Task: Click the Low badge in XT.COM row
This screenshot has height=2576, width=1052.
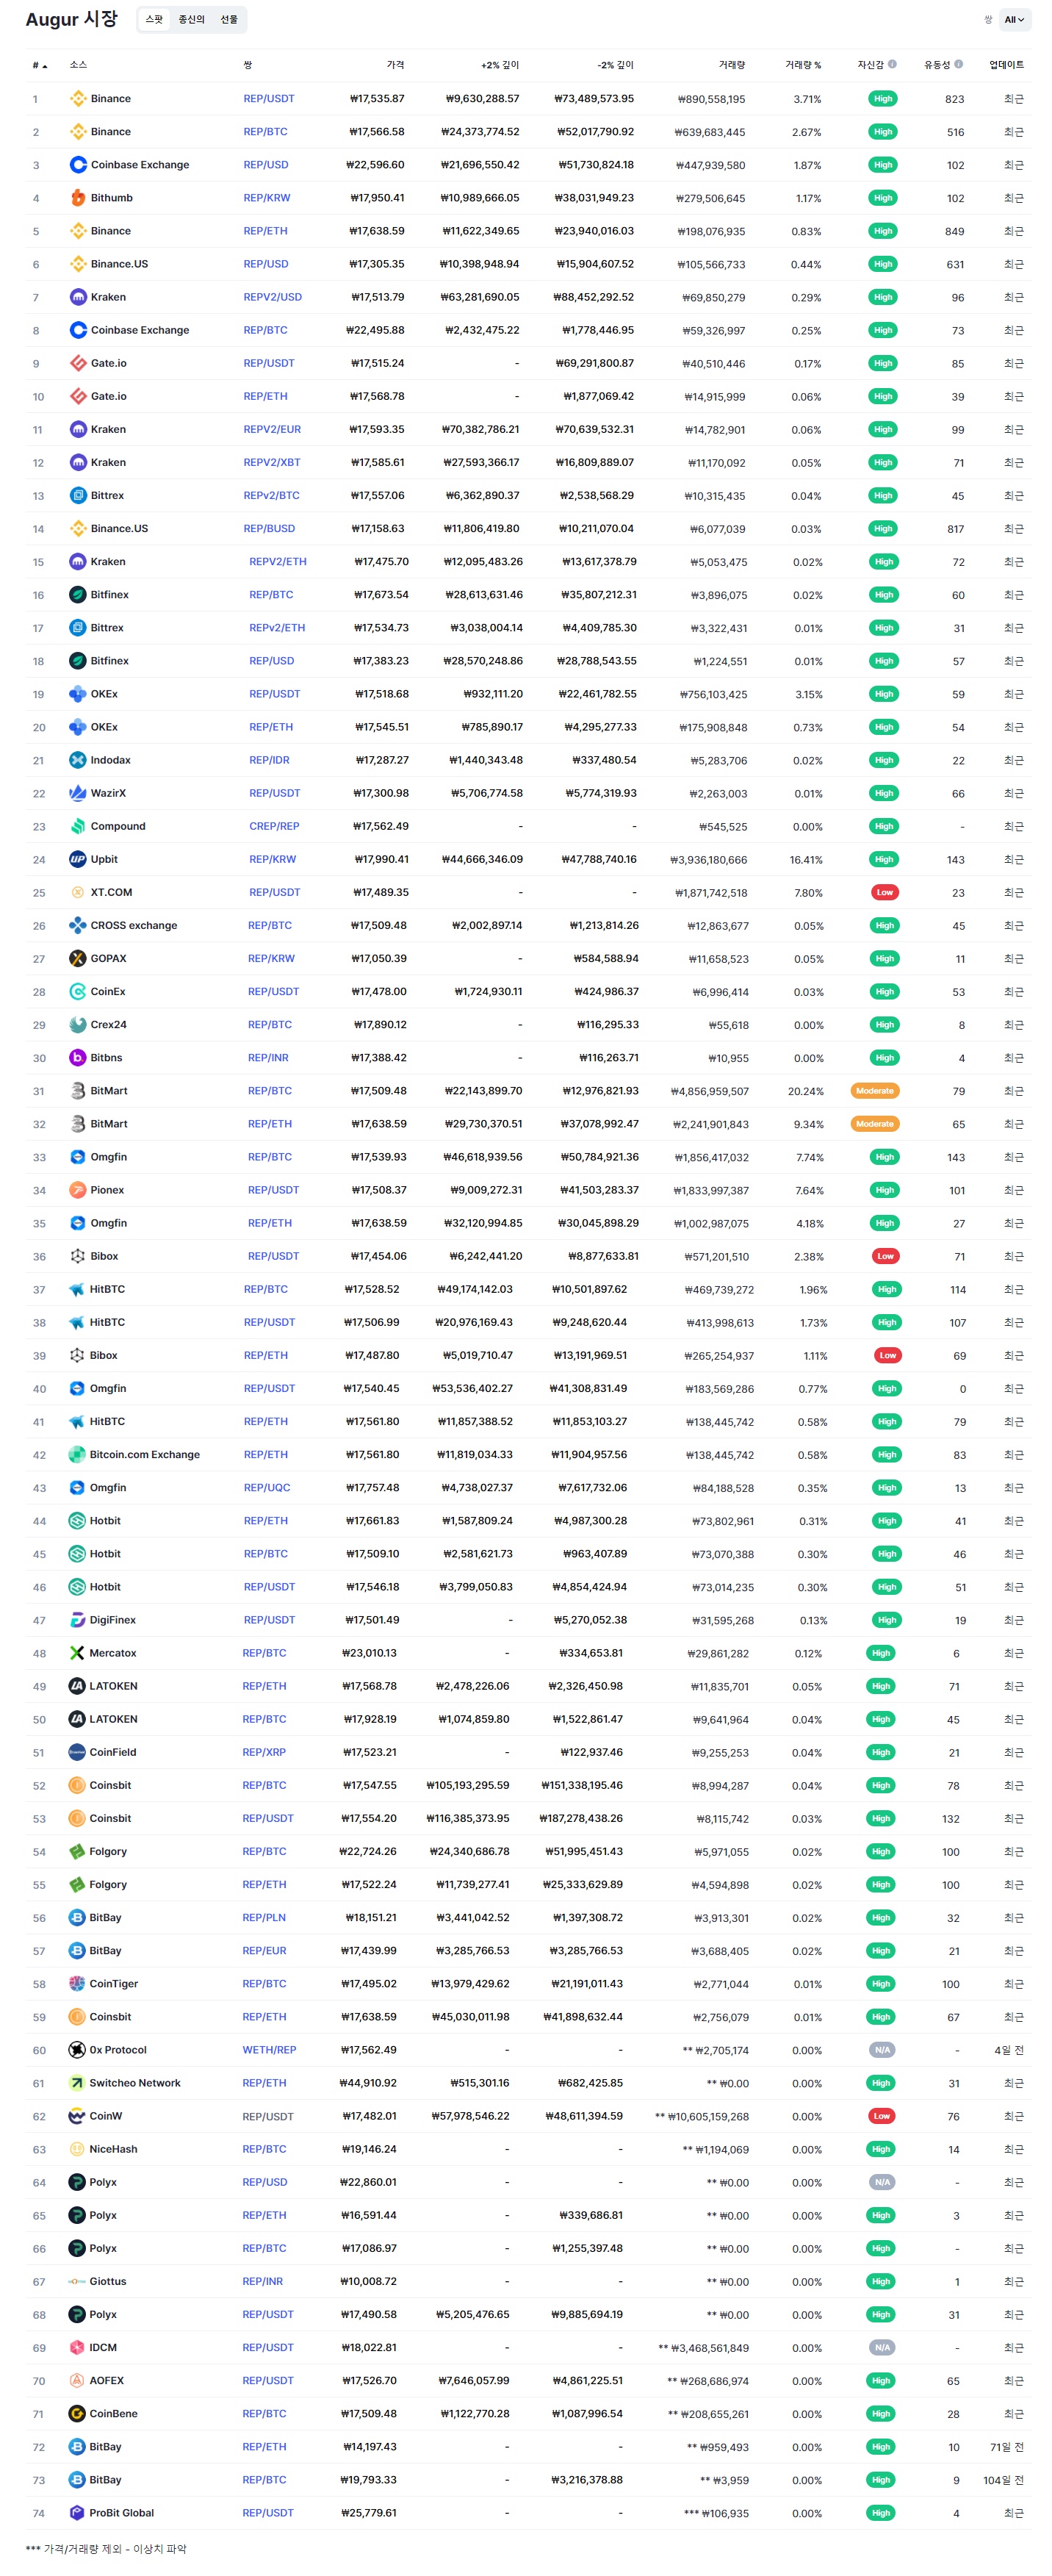Action: click(x=885, y=892)
